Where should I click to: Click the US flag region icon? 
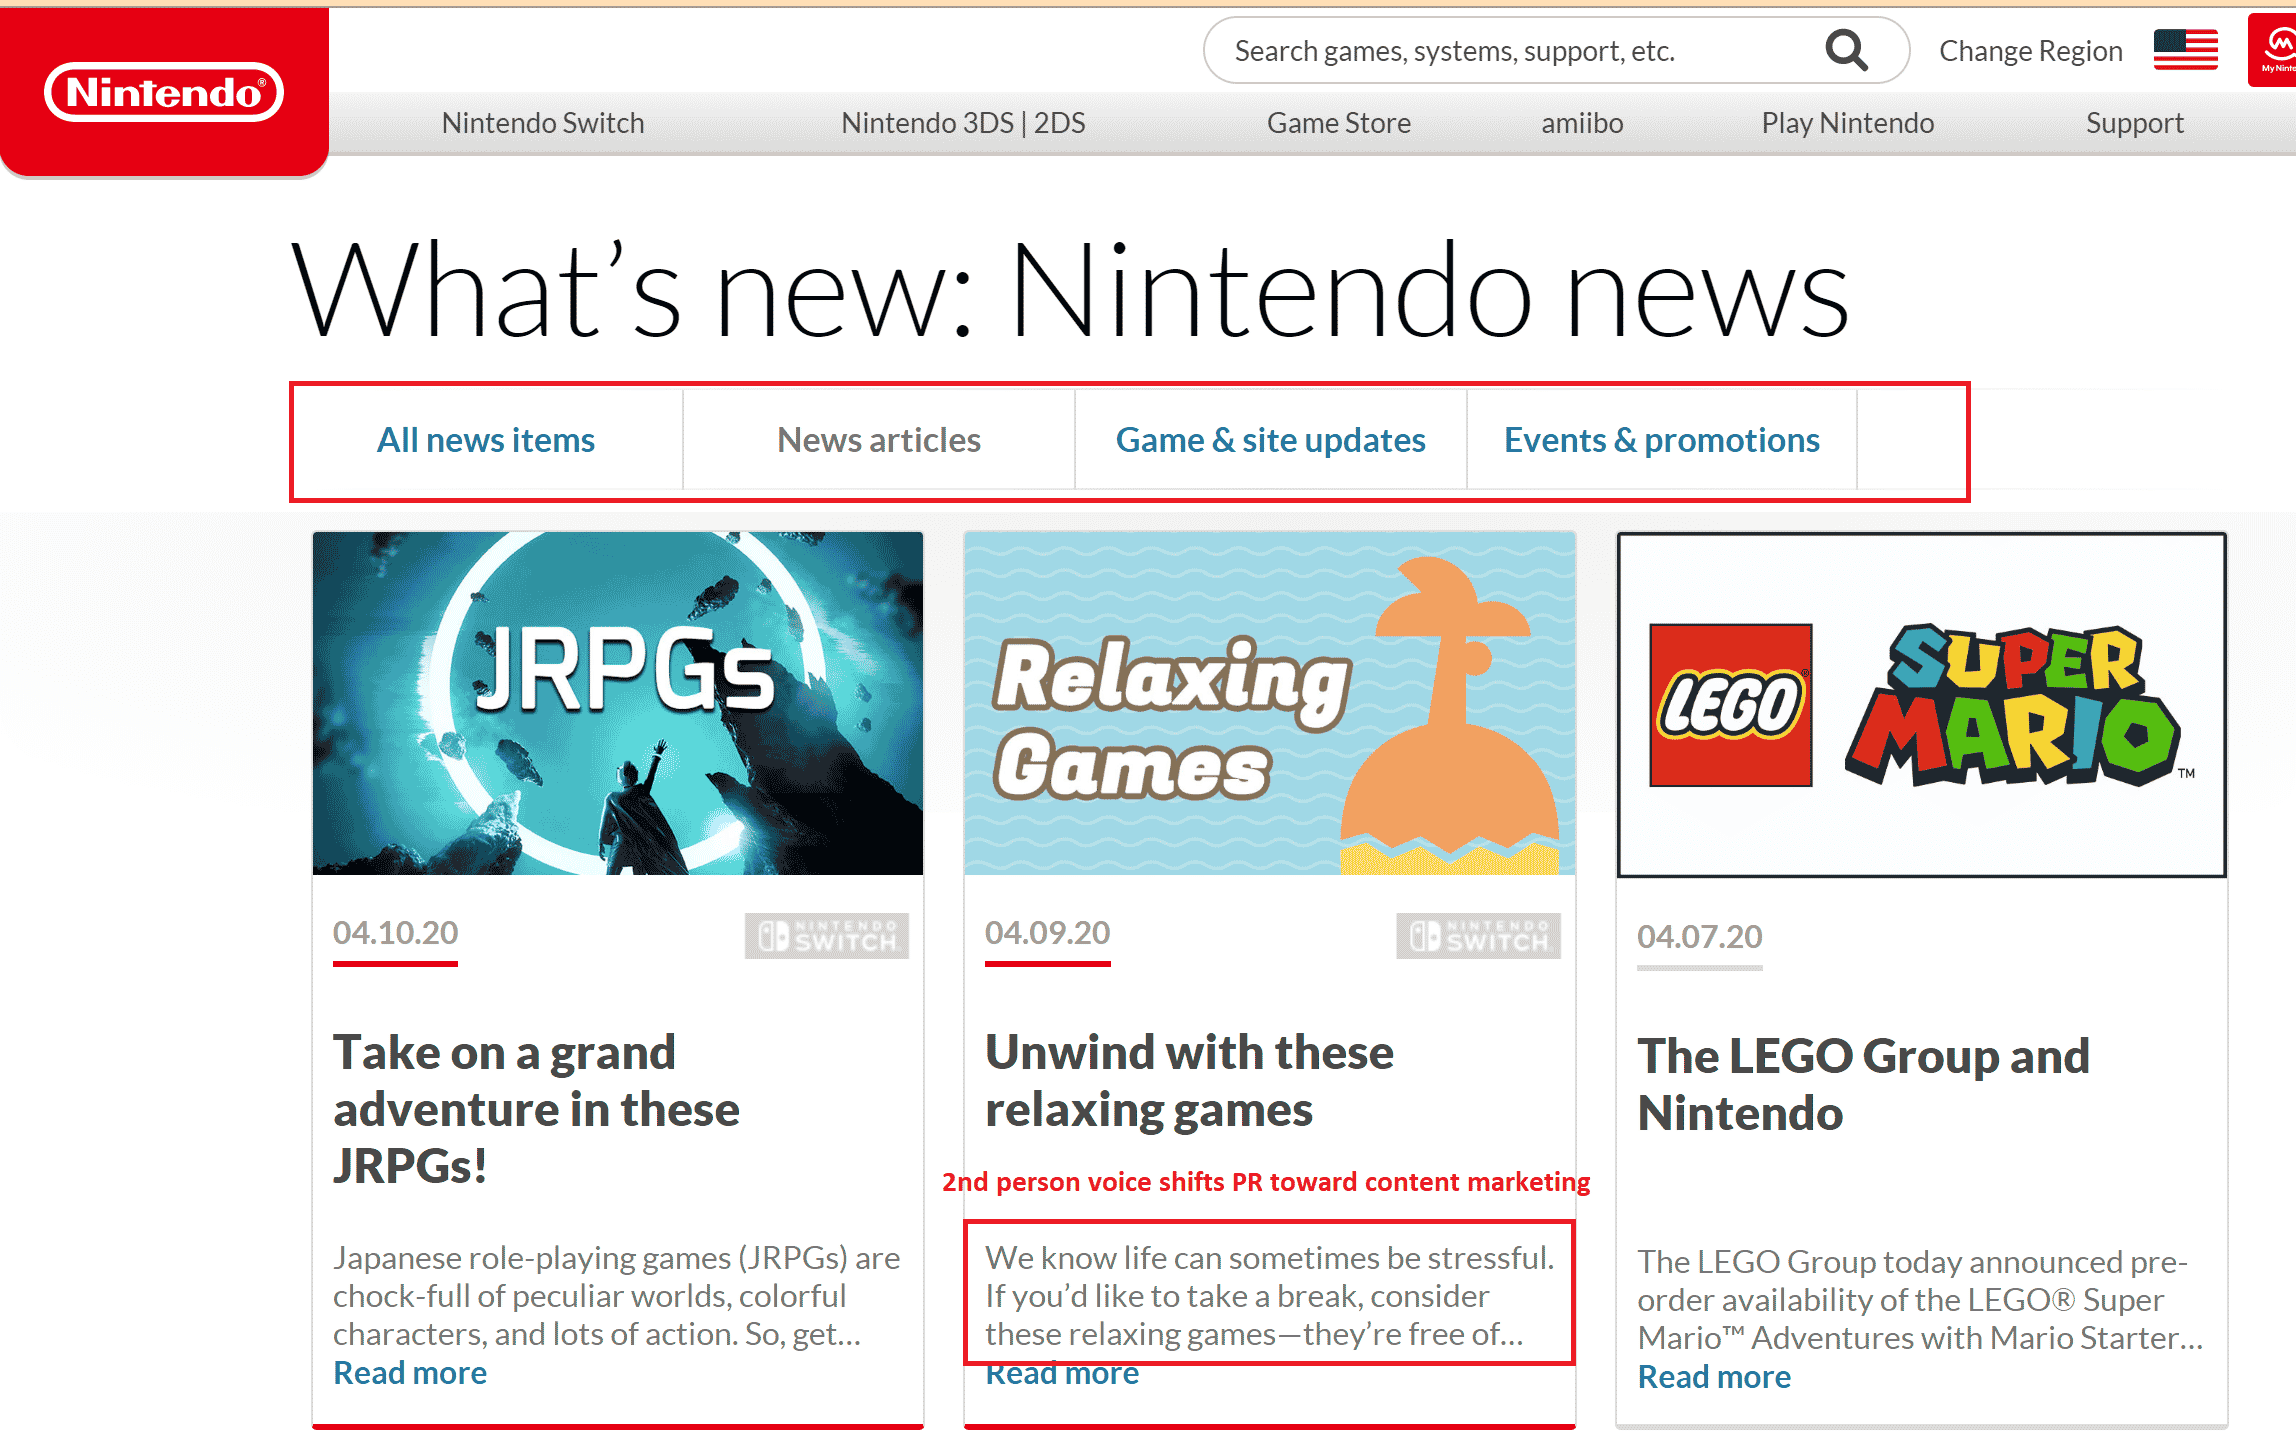pyautogui.click(x=2186, y=50)
